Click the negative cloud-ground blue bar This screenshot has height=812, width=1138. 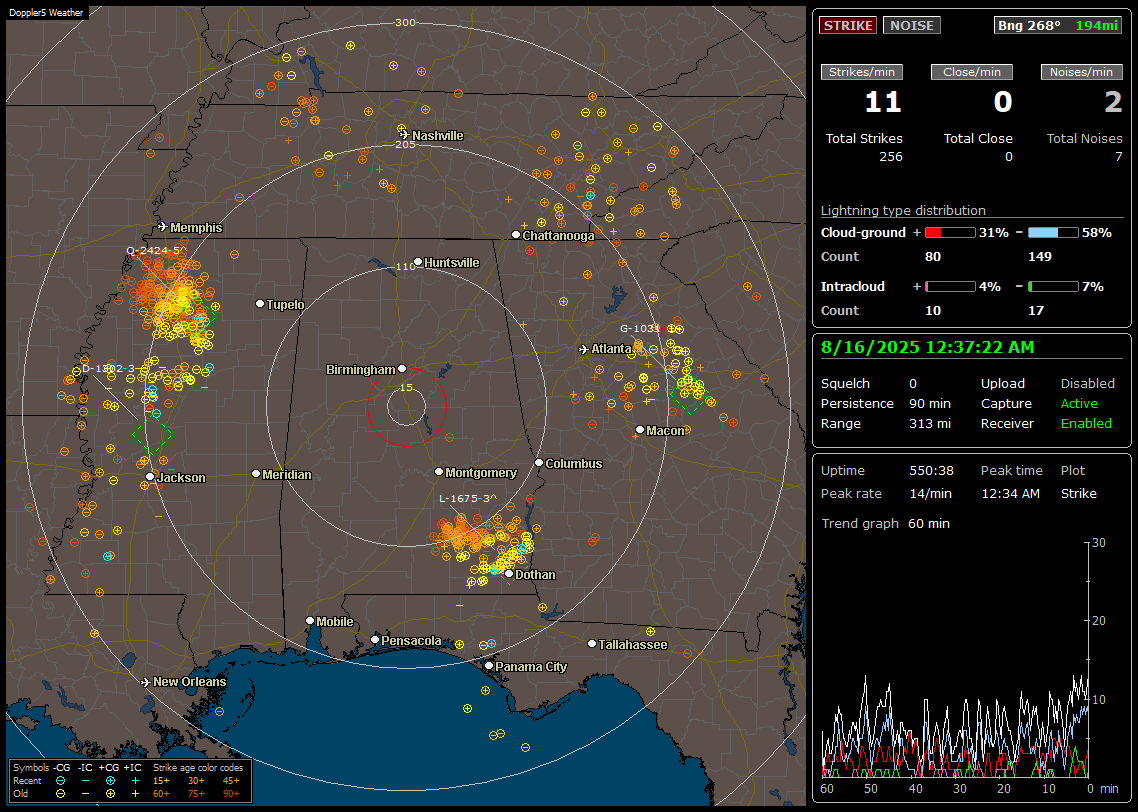click(x=1053, y=233)
